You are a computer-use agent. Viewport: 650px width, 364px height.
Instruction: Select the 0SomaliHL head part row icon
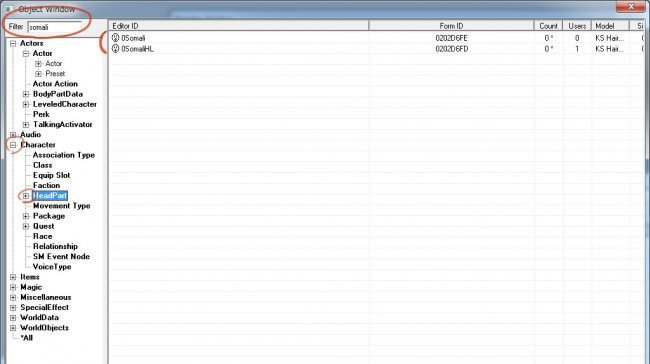(115, 49)
